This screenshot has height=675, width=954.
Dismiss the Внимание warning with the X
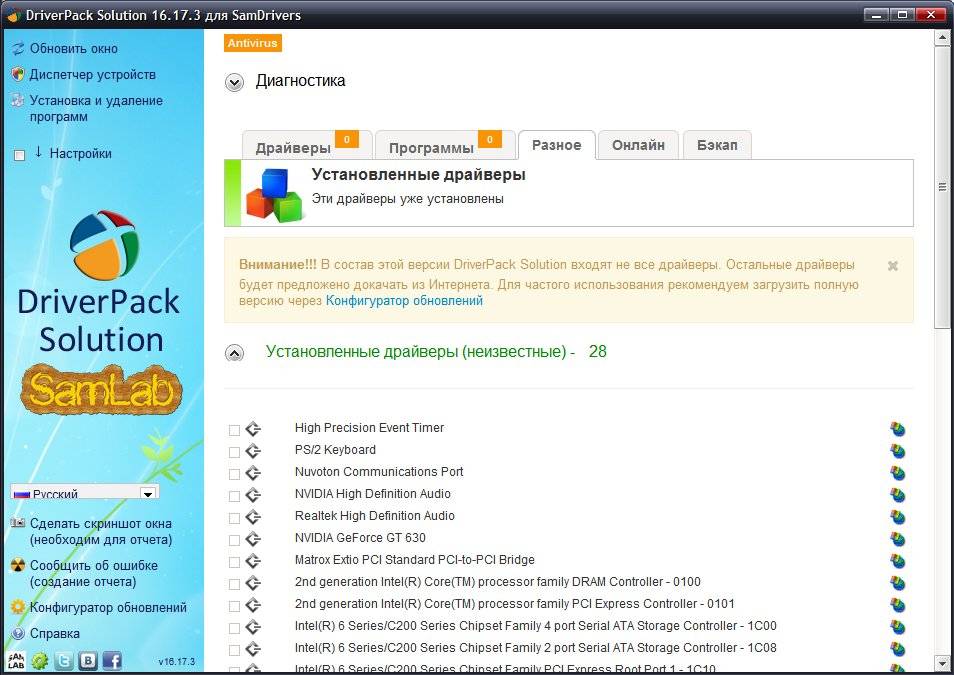tap(893, 266)
